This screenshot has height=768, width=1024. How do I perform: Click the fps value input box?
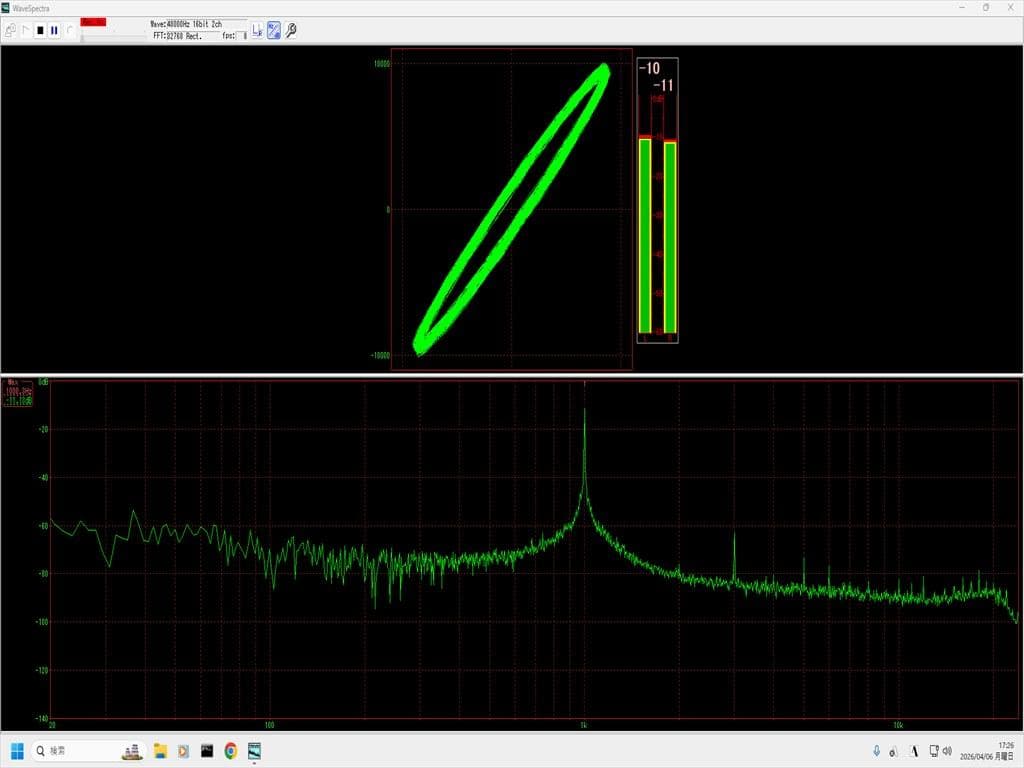point(242,36)
